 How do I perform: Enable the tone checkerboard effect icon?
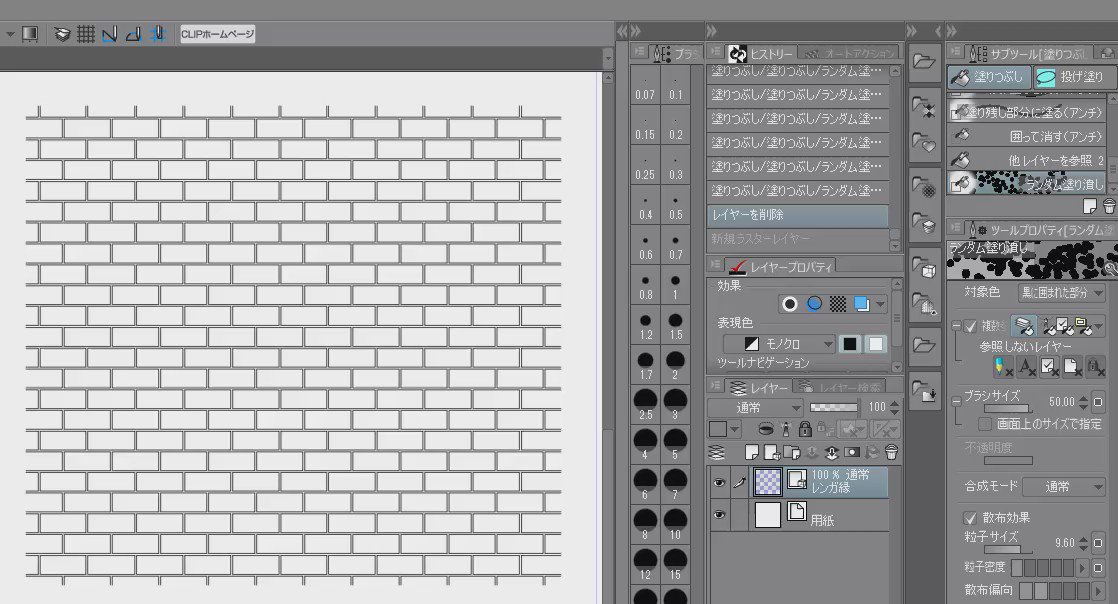pyautogui.click(x=838, y=304)
